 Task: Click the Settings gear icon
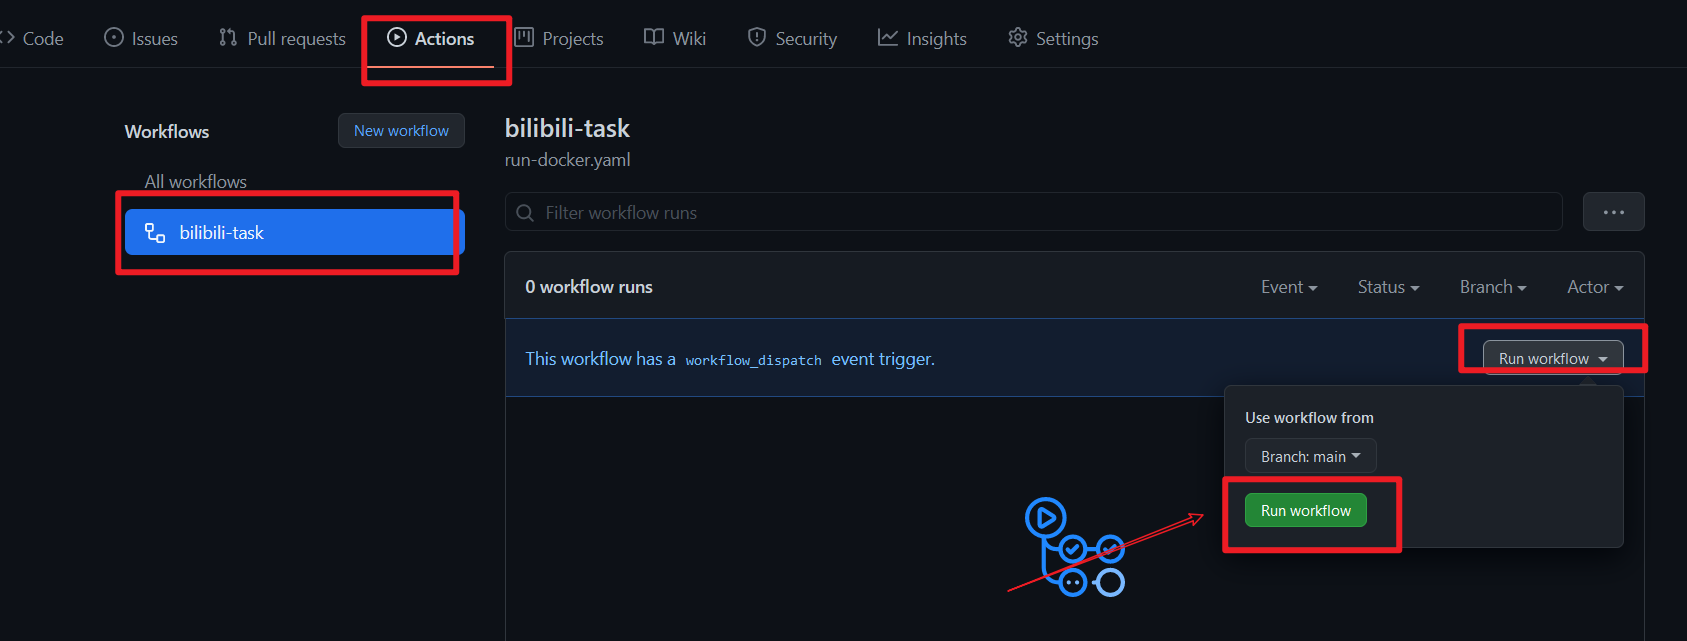1018,38
